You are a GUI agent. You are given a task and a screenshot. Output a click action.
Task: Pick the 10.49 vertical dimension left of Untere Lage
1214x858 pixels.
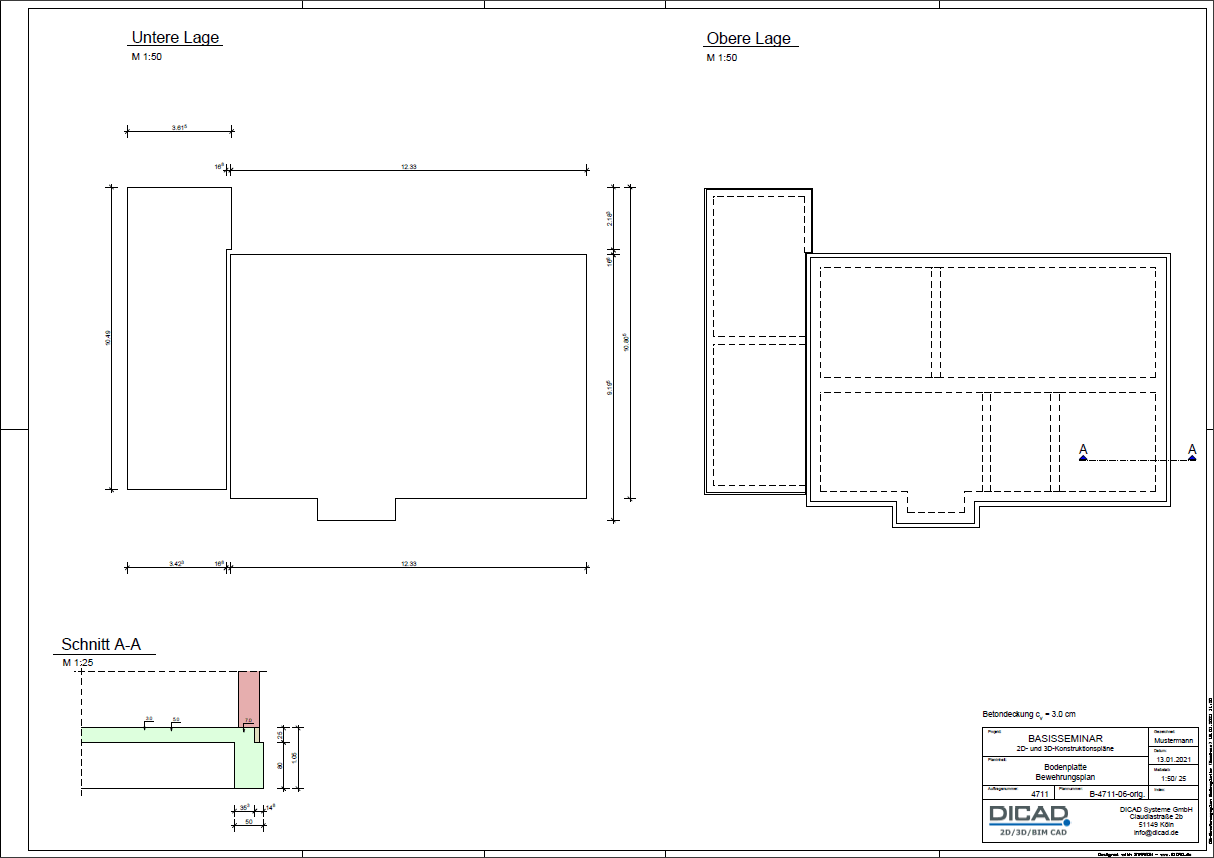tap(108, 338)
